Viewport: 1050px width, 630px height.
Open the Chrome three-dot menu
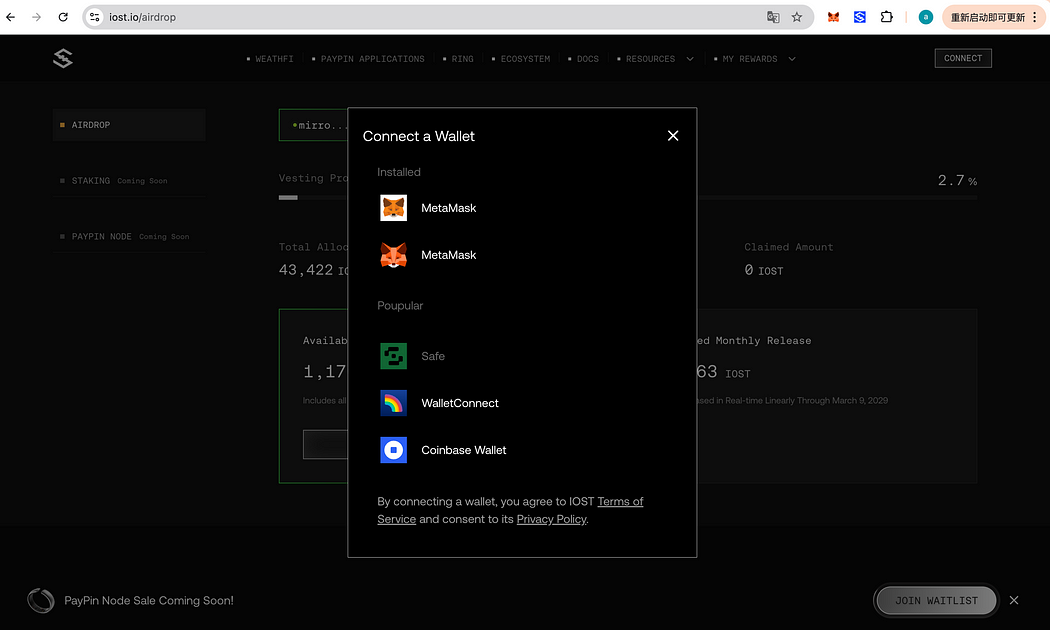[1035, 17]
